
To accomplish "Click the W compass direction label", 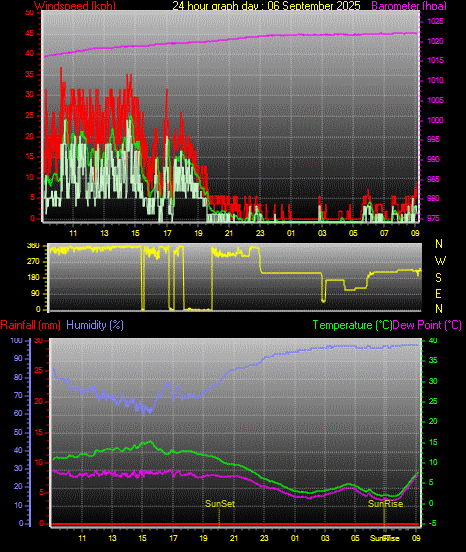I will coord(440,261).
